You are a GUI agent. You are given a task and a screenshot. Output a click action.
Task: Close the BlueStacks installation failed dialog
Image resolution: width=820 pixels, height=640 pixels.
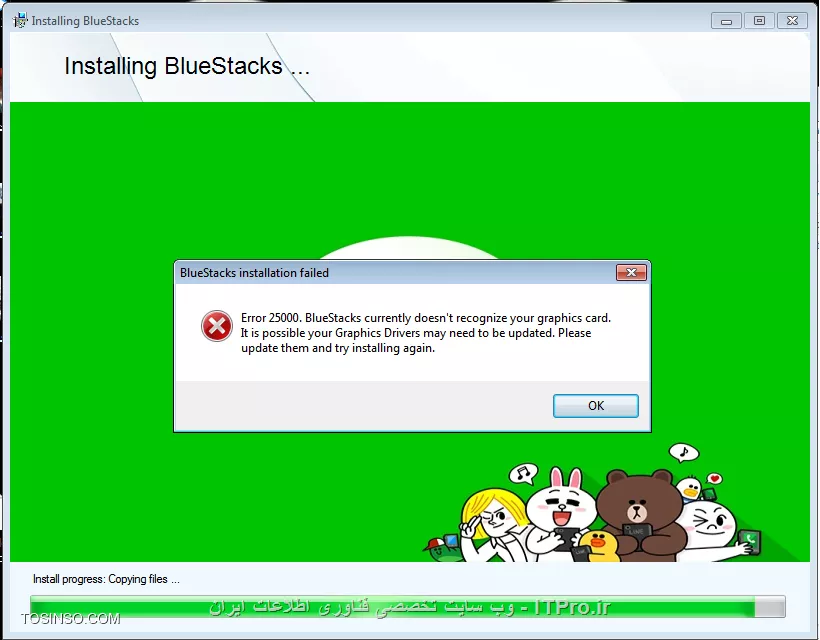[631, 272]
